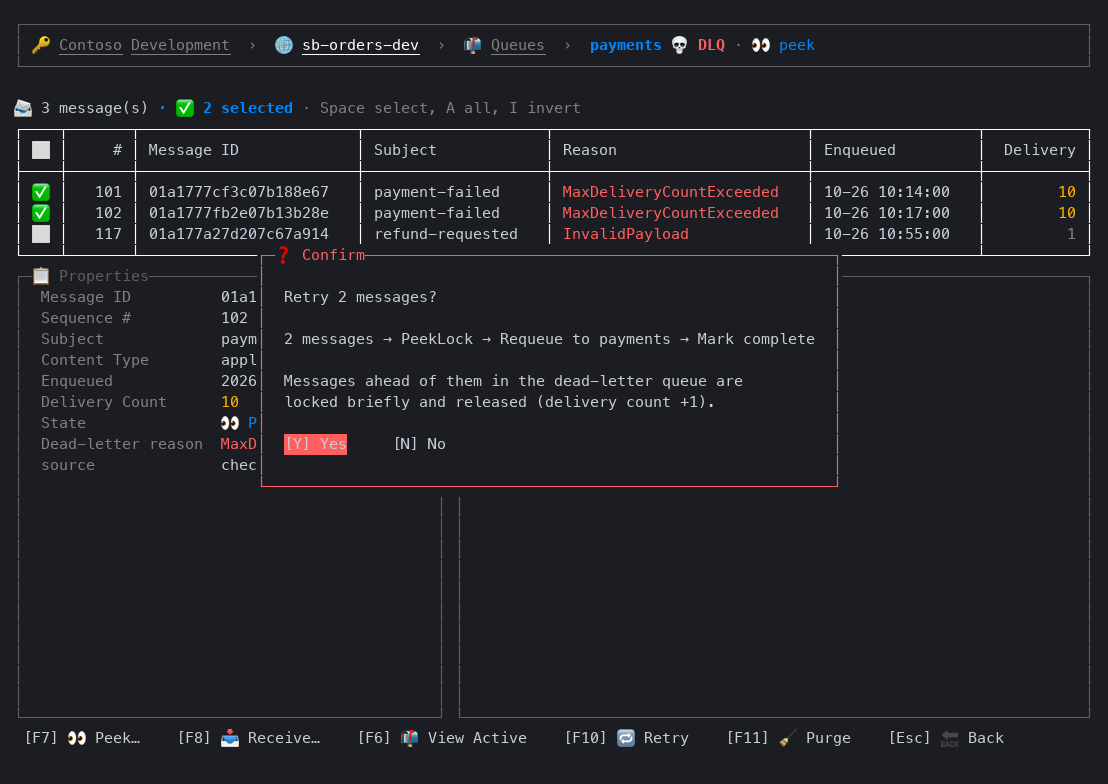Click the eyes icon in State property row
The image size is (1108, 784).
tap(230, 423)
